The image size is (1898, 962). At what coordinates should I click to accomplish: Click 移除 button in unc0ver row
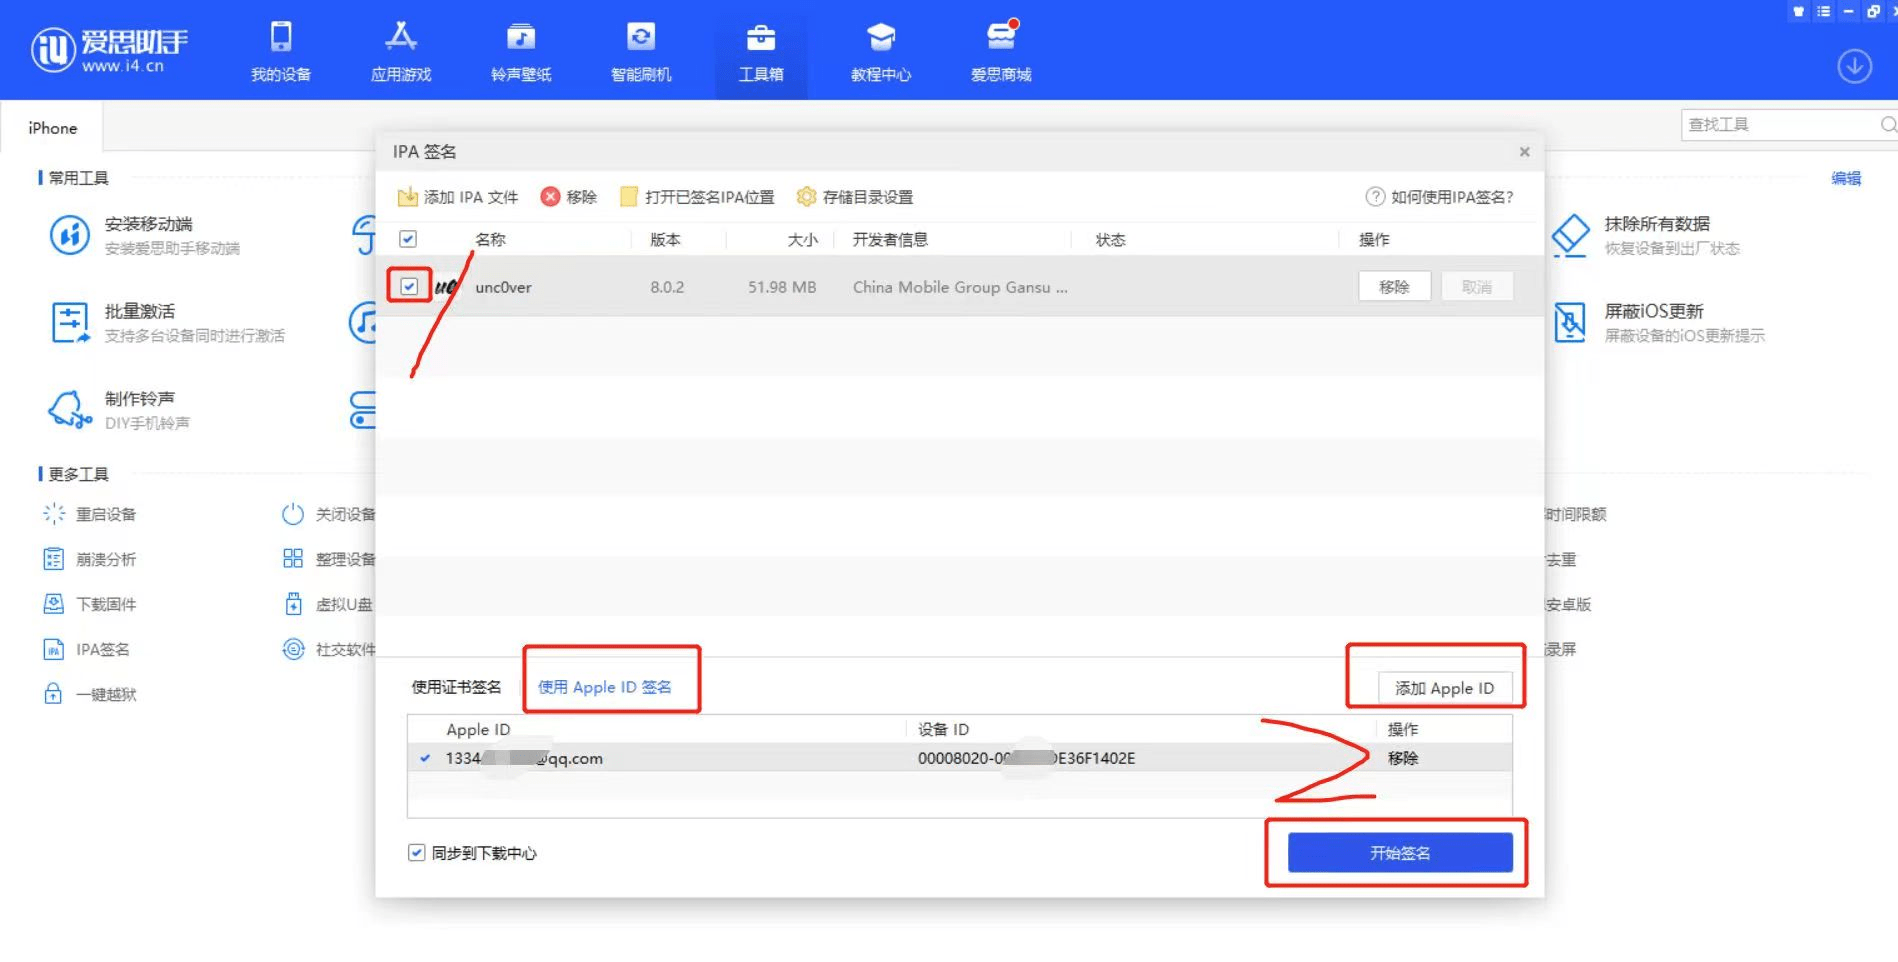1394,287
